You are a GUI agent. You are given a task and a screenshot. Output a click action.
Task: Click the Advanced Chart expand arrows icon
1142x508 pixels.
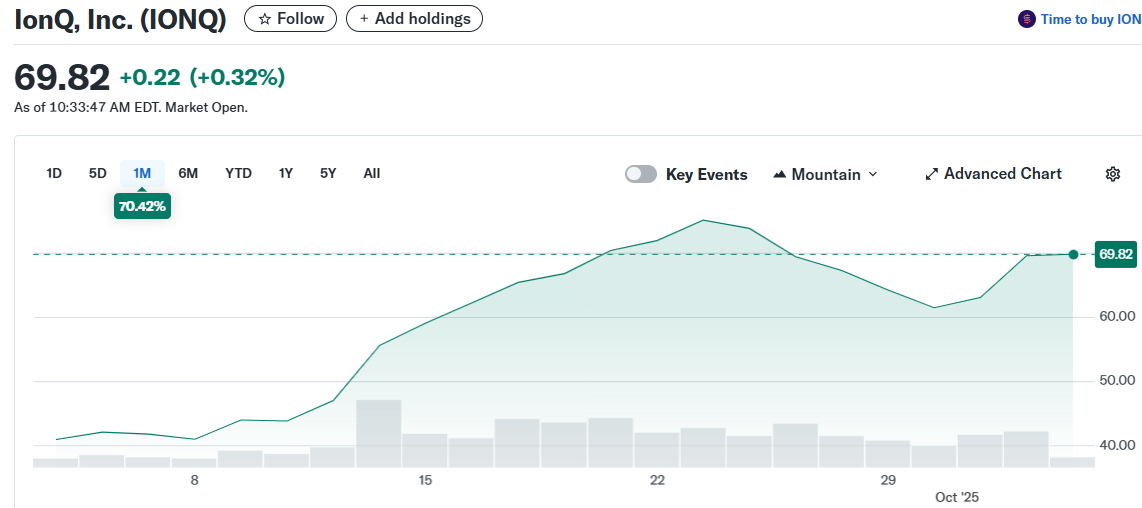[x=931, y=174]
